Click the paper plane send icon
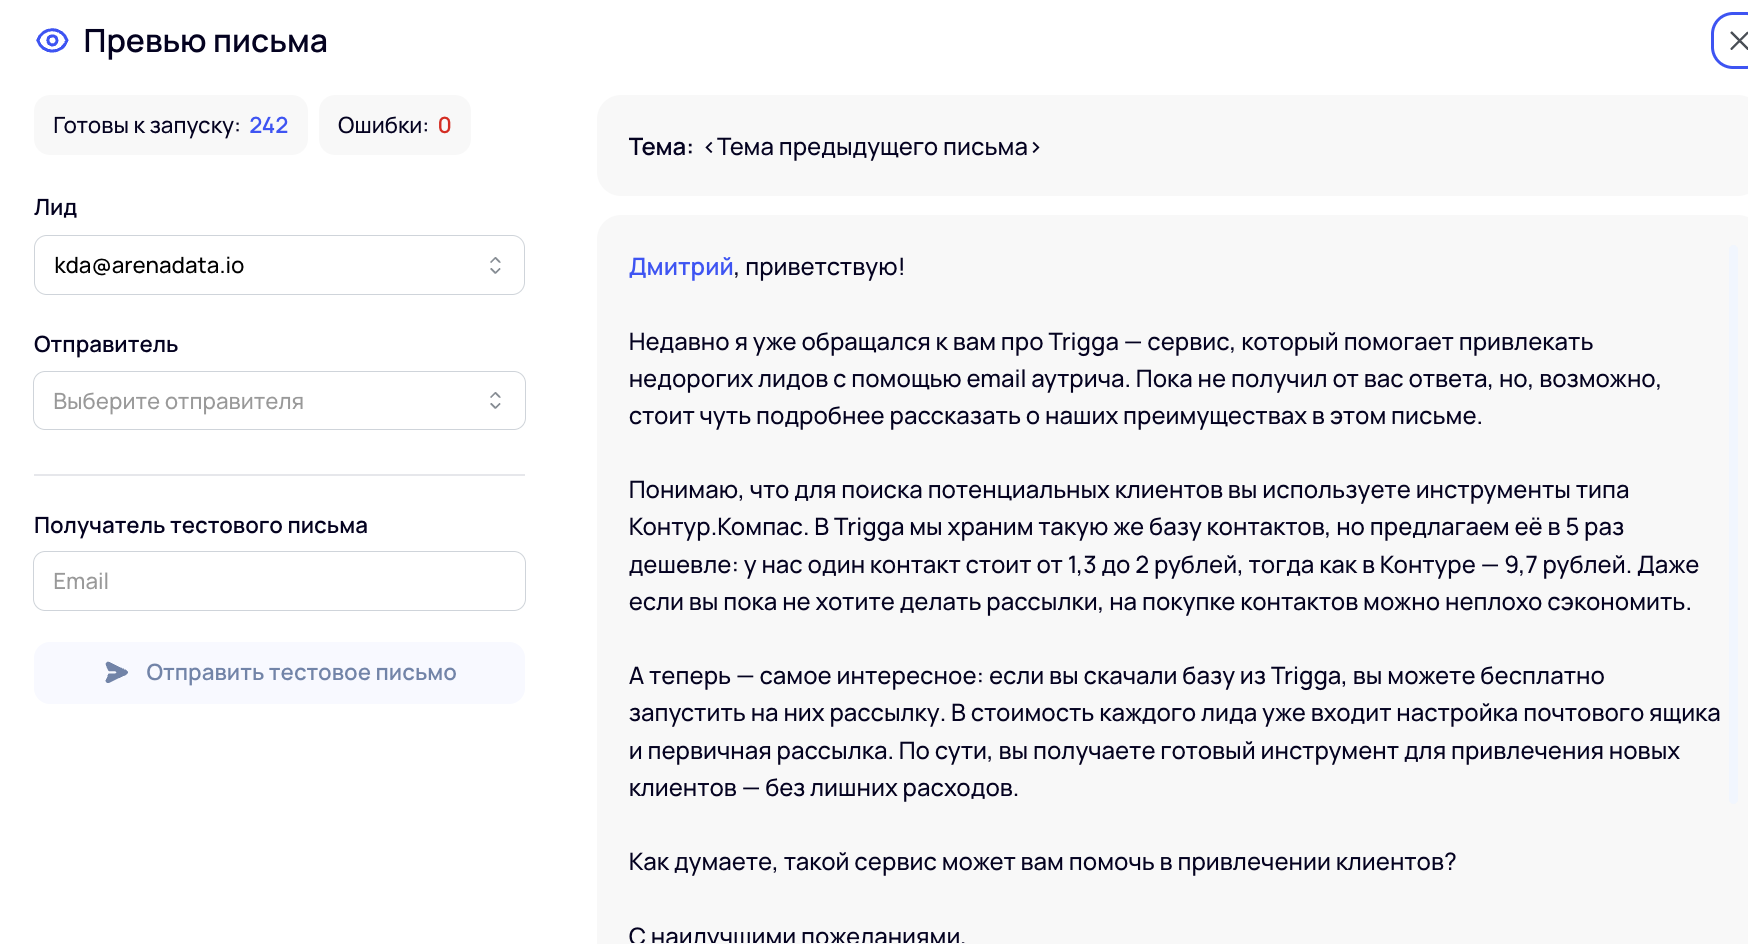This screenshot has width=1748, height=944. 117,673
